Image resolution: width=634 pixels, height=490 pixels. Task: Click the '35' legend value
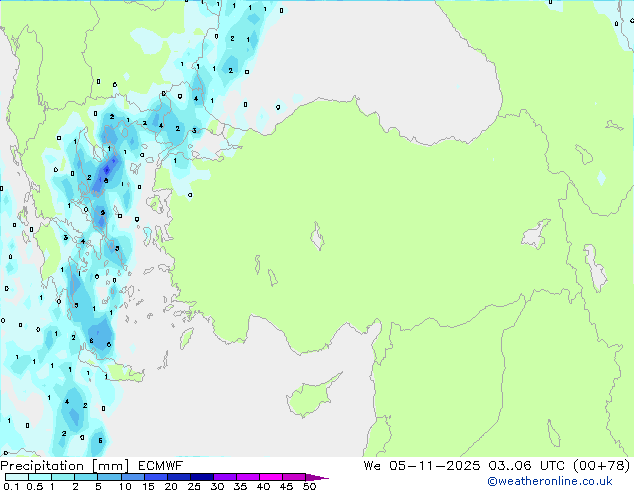[x=240, y=486]
